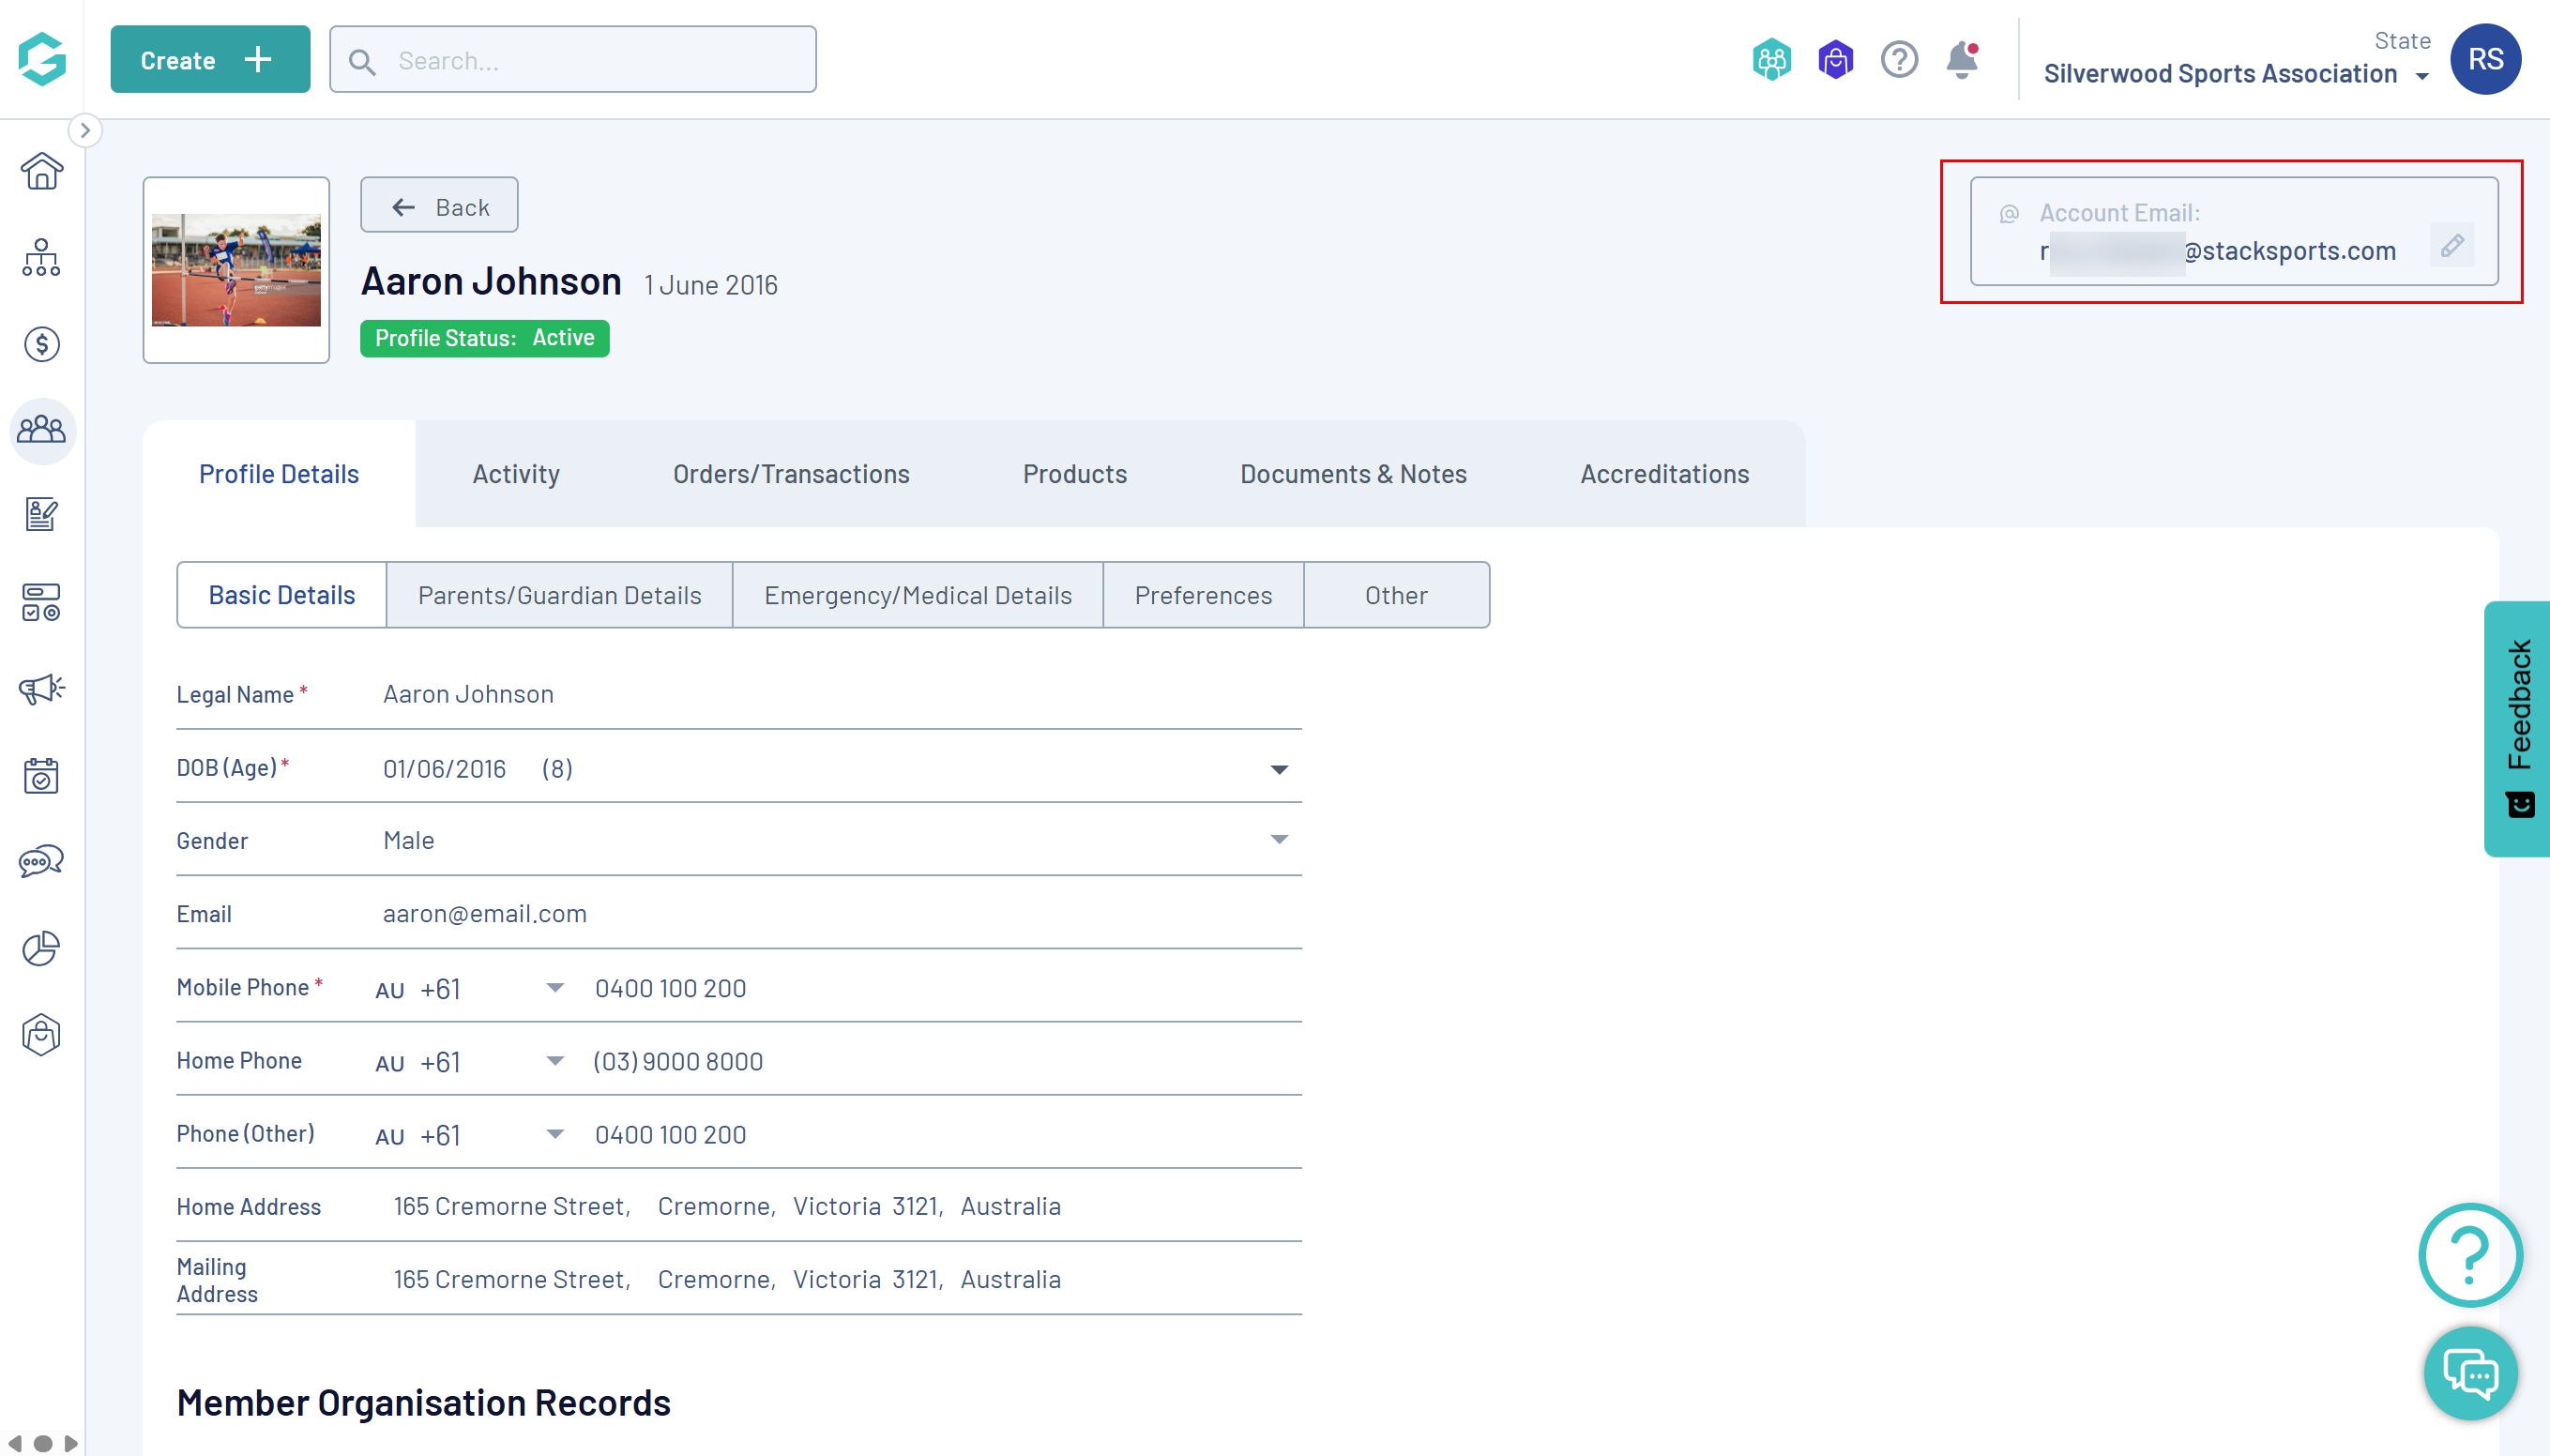Open the DOB date picker dropdown
Screen dimensions: 2550x1456
[1278, 769]
